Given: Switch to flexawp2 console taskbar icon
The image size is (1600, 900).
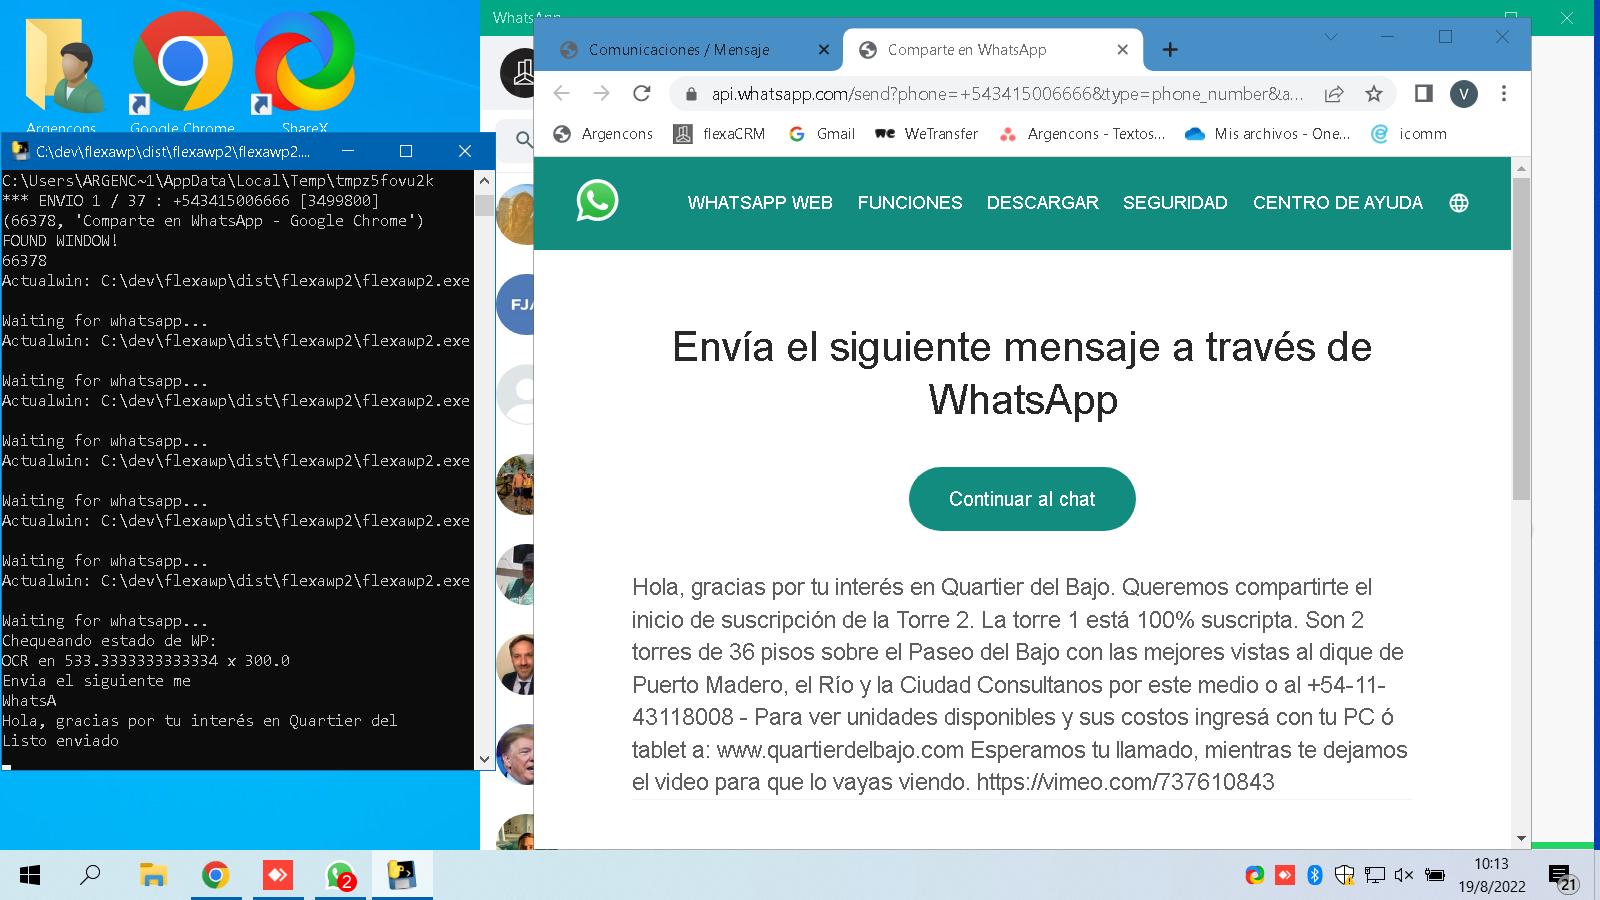Looking at the screenshot, I should (402, 876).
